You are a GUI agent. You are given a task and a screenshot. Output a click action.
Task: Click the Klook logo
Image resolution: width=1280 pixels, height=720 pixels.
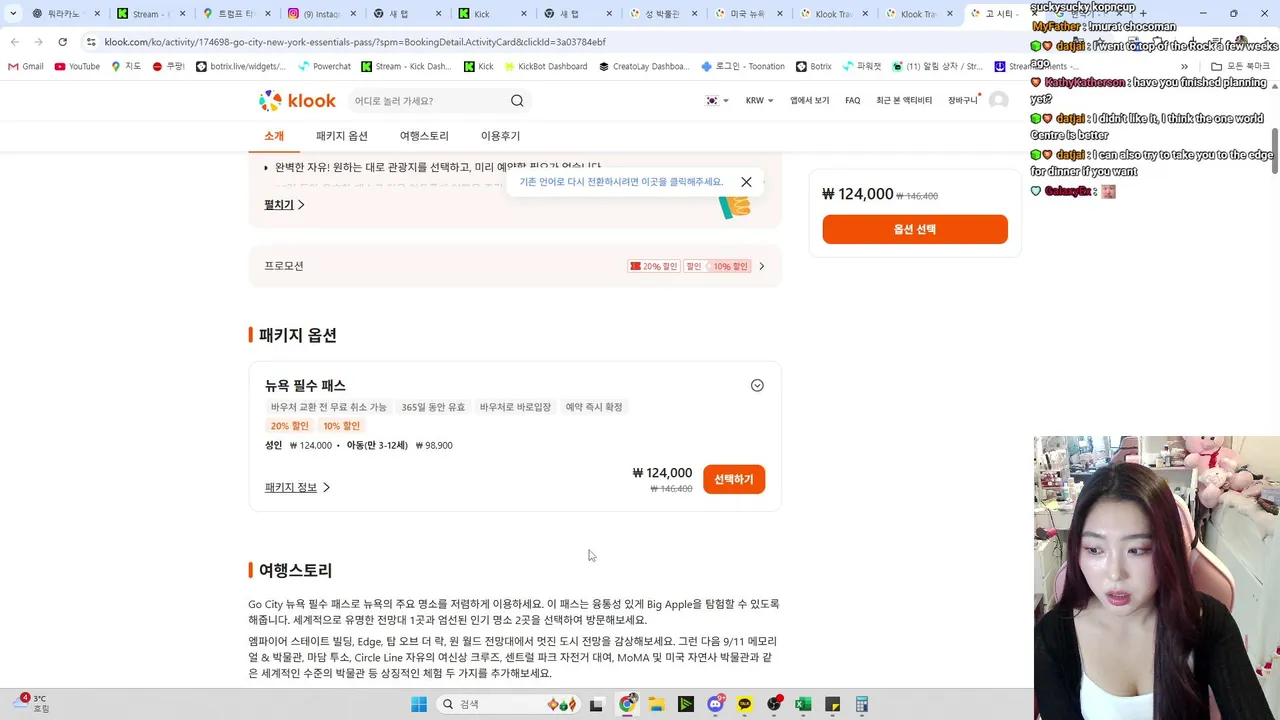tap(297, 100)
